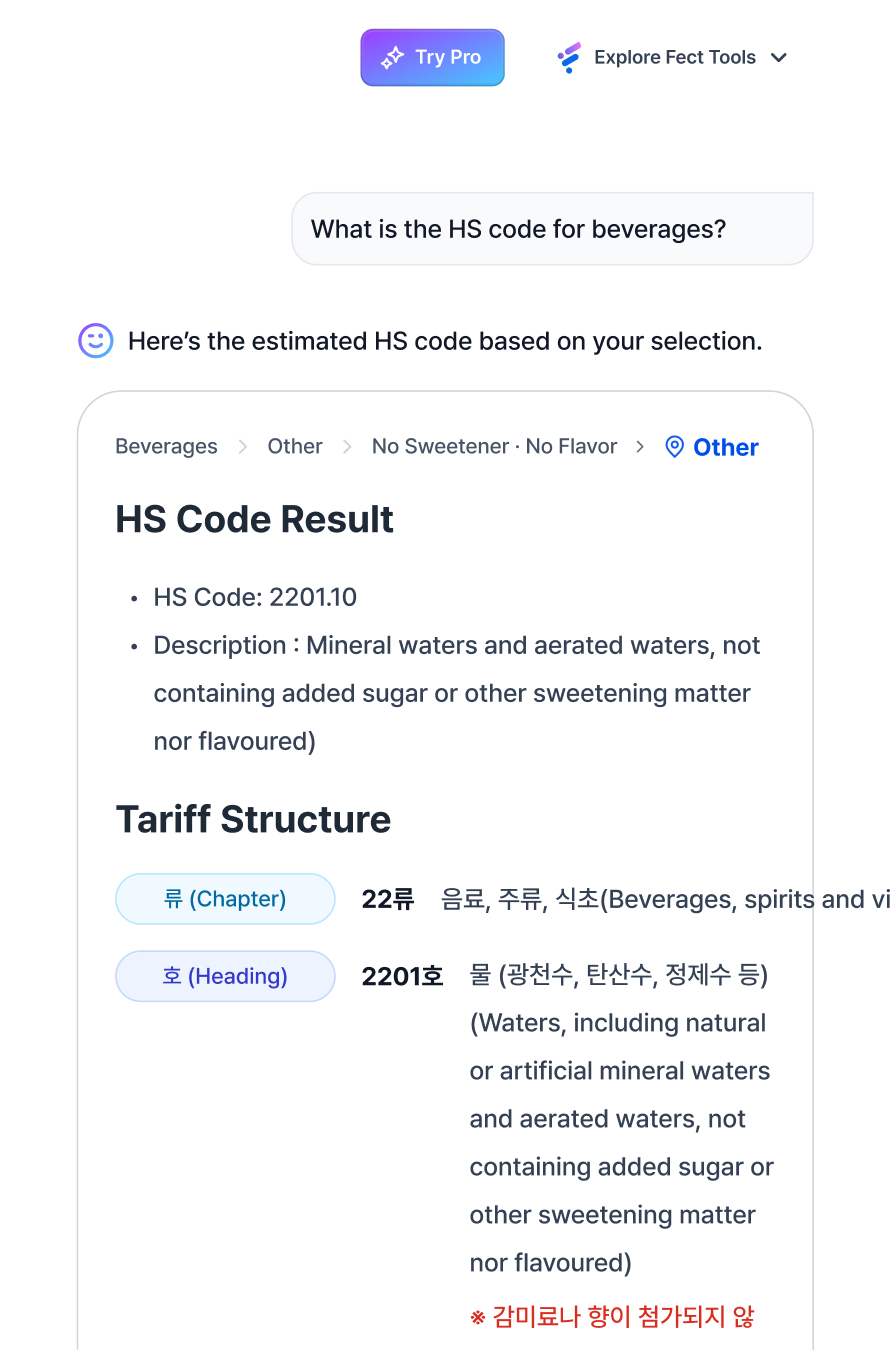Image resolution: width=896 pixels, height=1350 pixels.
Task: Click the location pin icon in breadcrumb
Action: [x=675, y=447]
